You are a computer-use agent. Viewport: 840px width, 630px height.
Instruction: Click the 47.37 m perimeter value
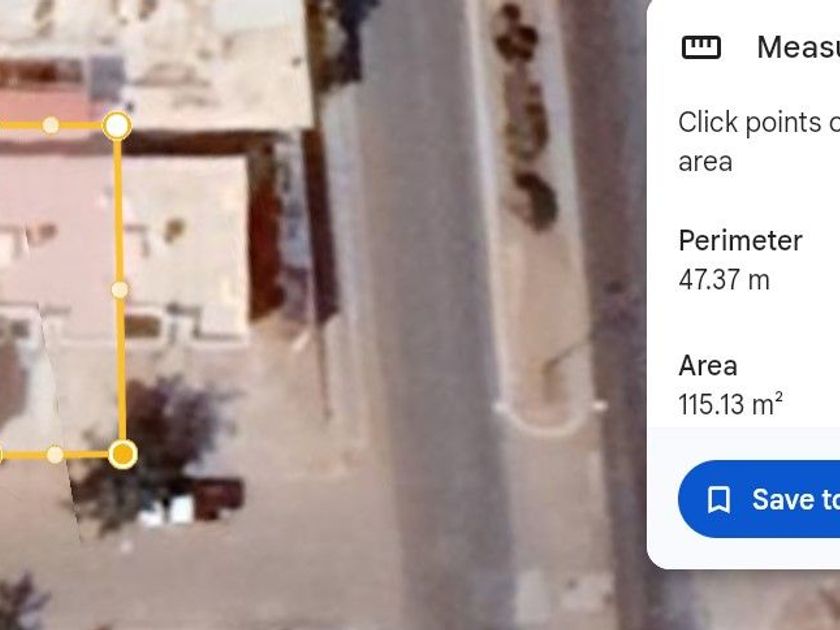tap(724, 280)
